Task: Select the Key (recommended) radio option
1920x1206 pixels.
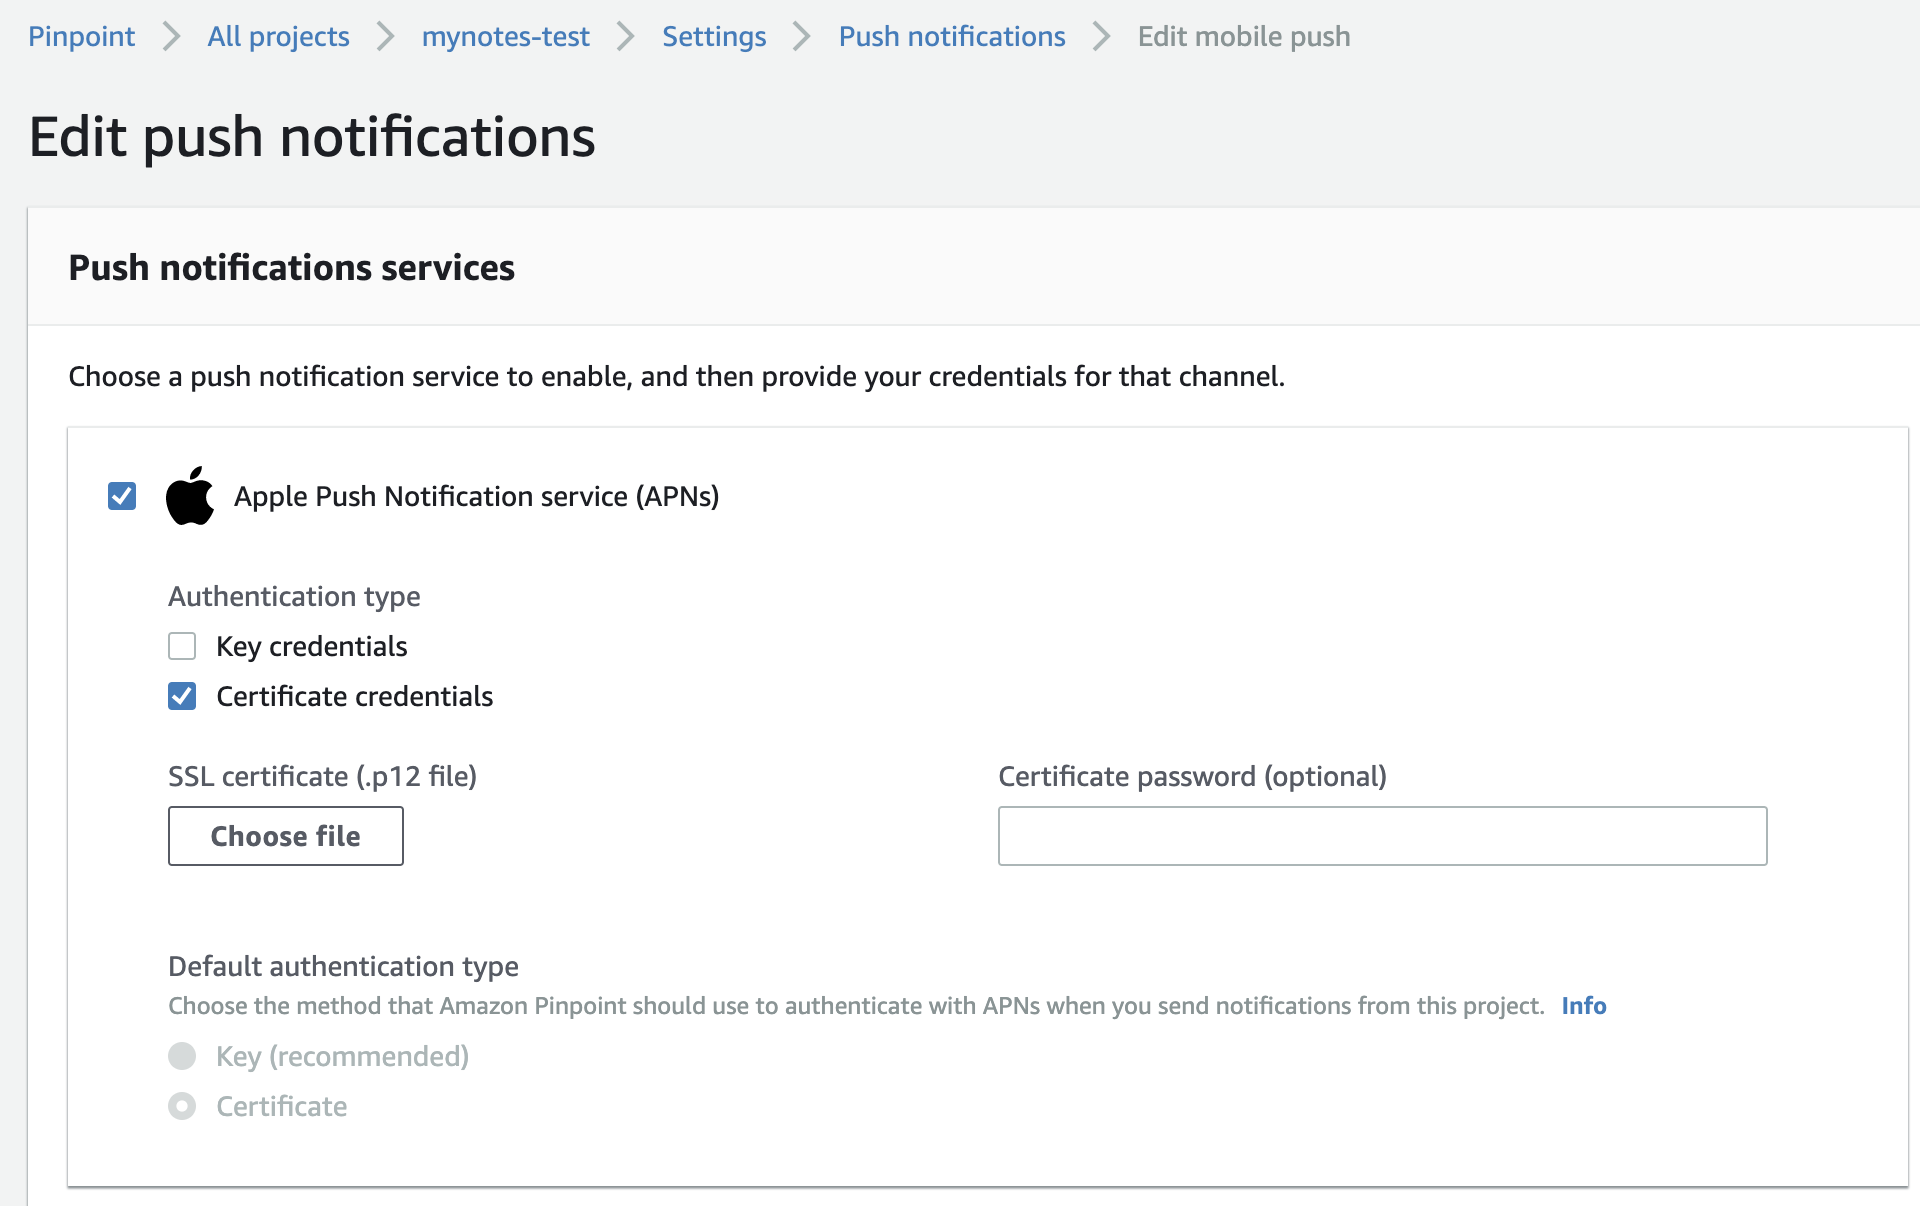Action: pos(182,1056)
